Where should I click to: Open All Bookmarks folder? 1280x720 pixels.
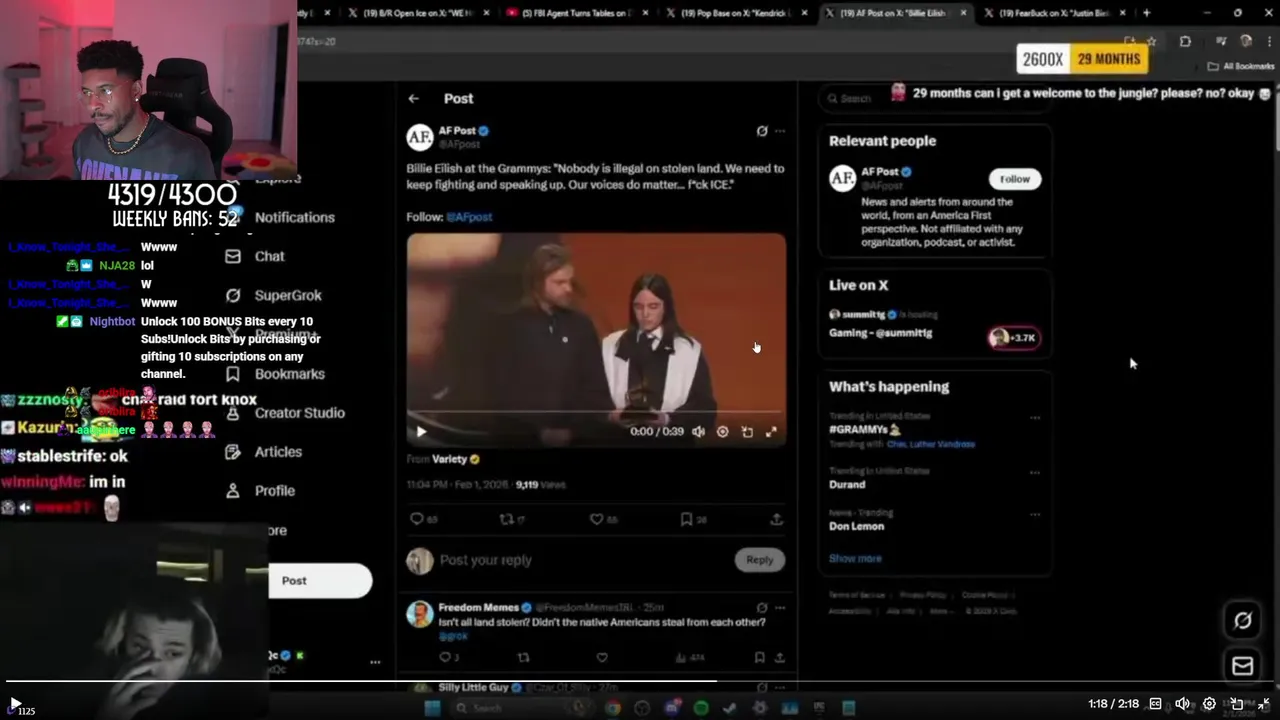click(1241, 66)
